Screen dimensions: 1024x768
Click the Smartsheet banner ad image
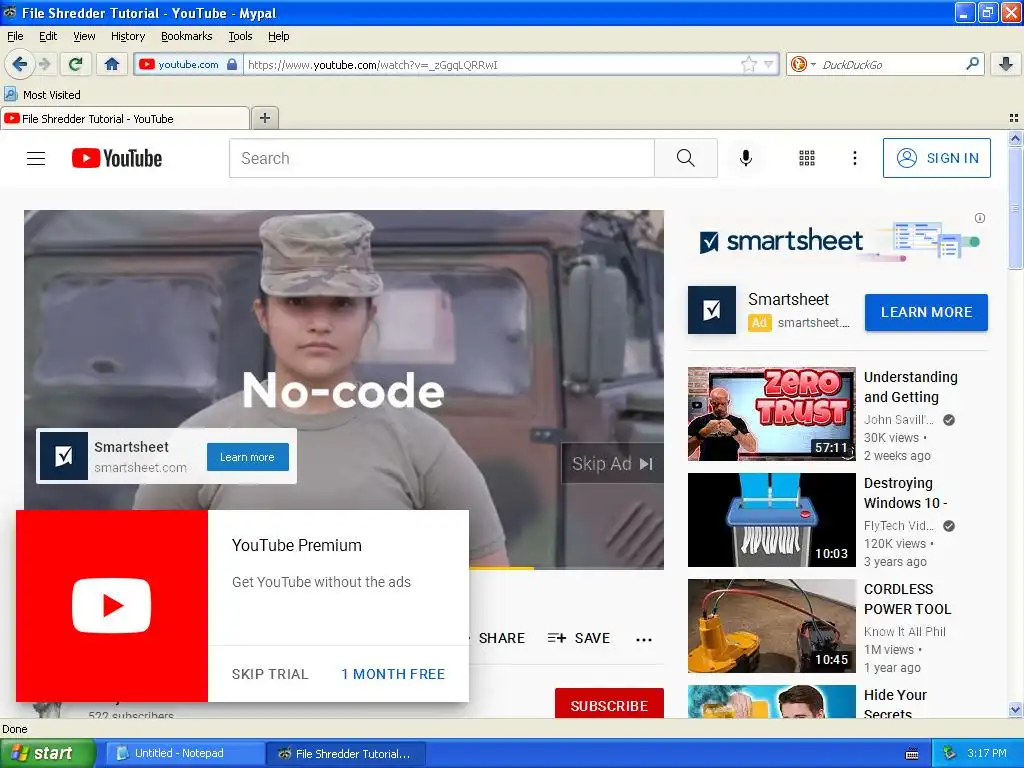tap(839, 242)
